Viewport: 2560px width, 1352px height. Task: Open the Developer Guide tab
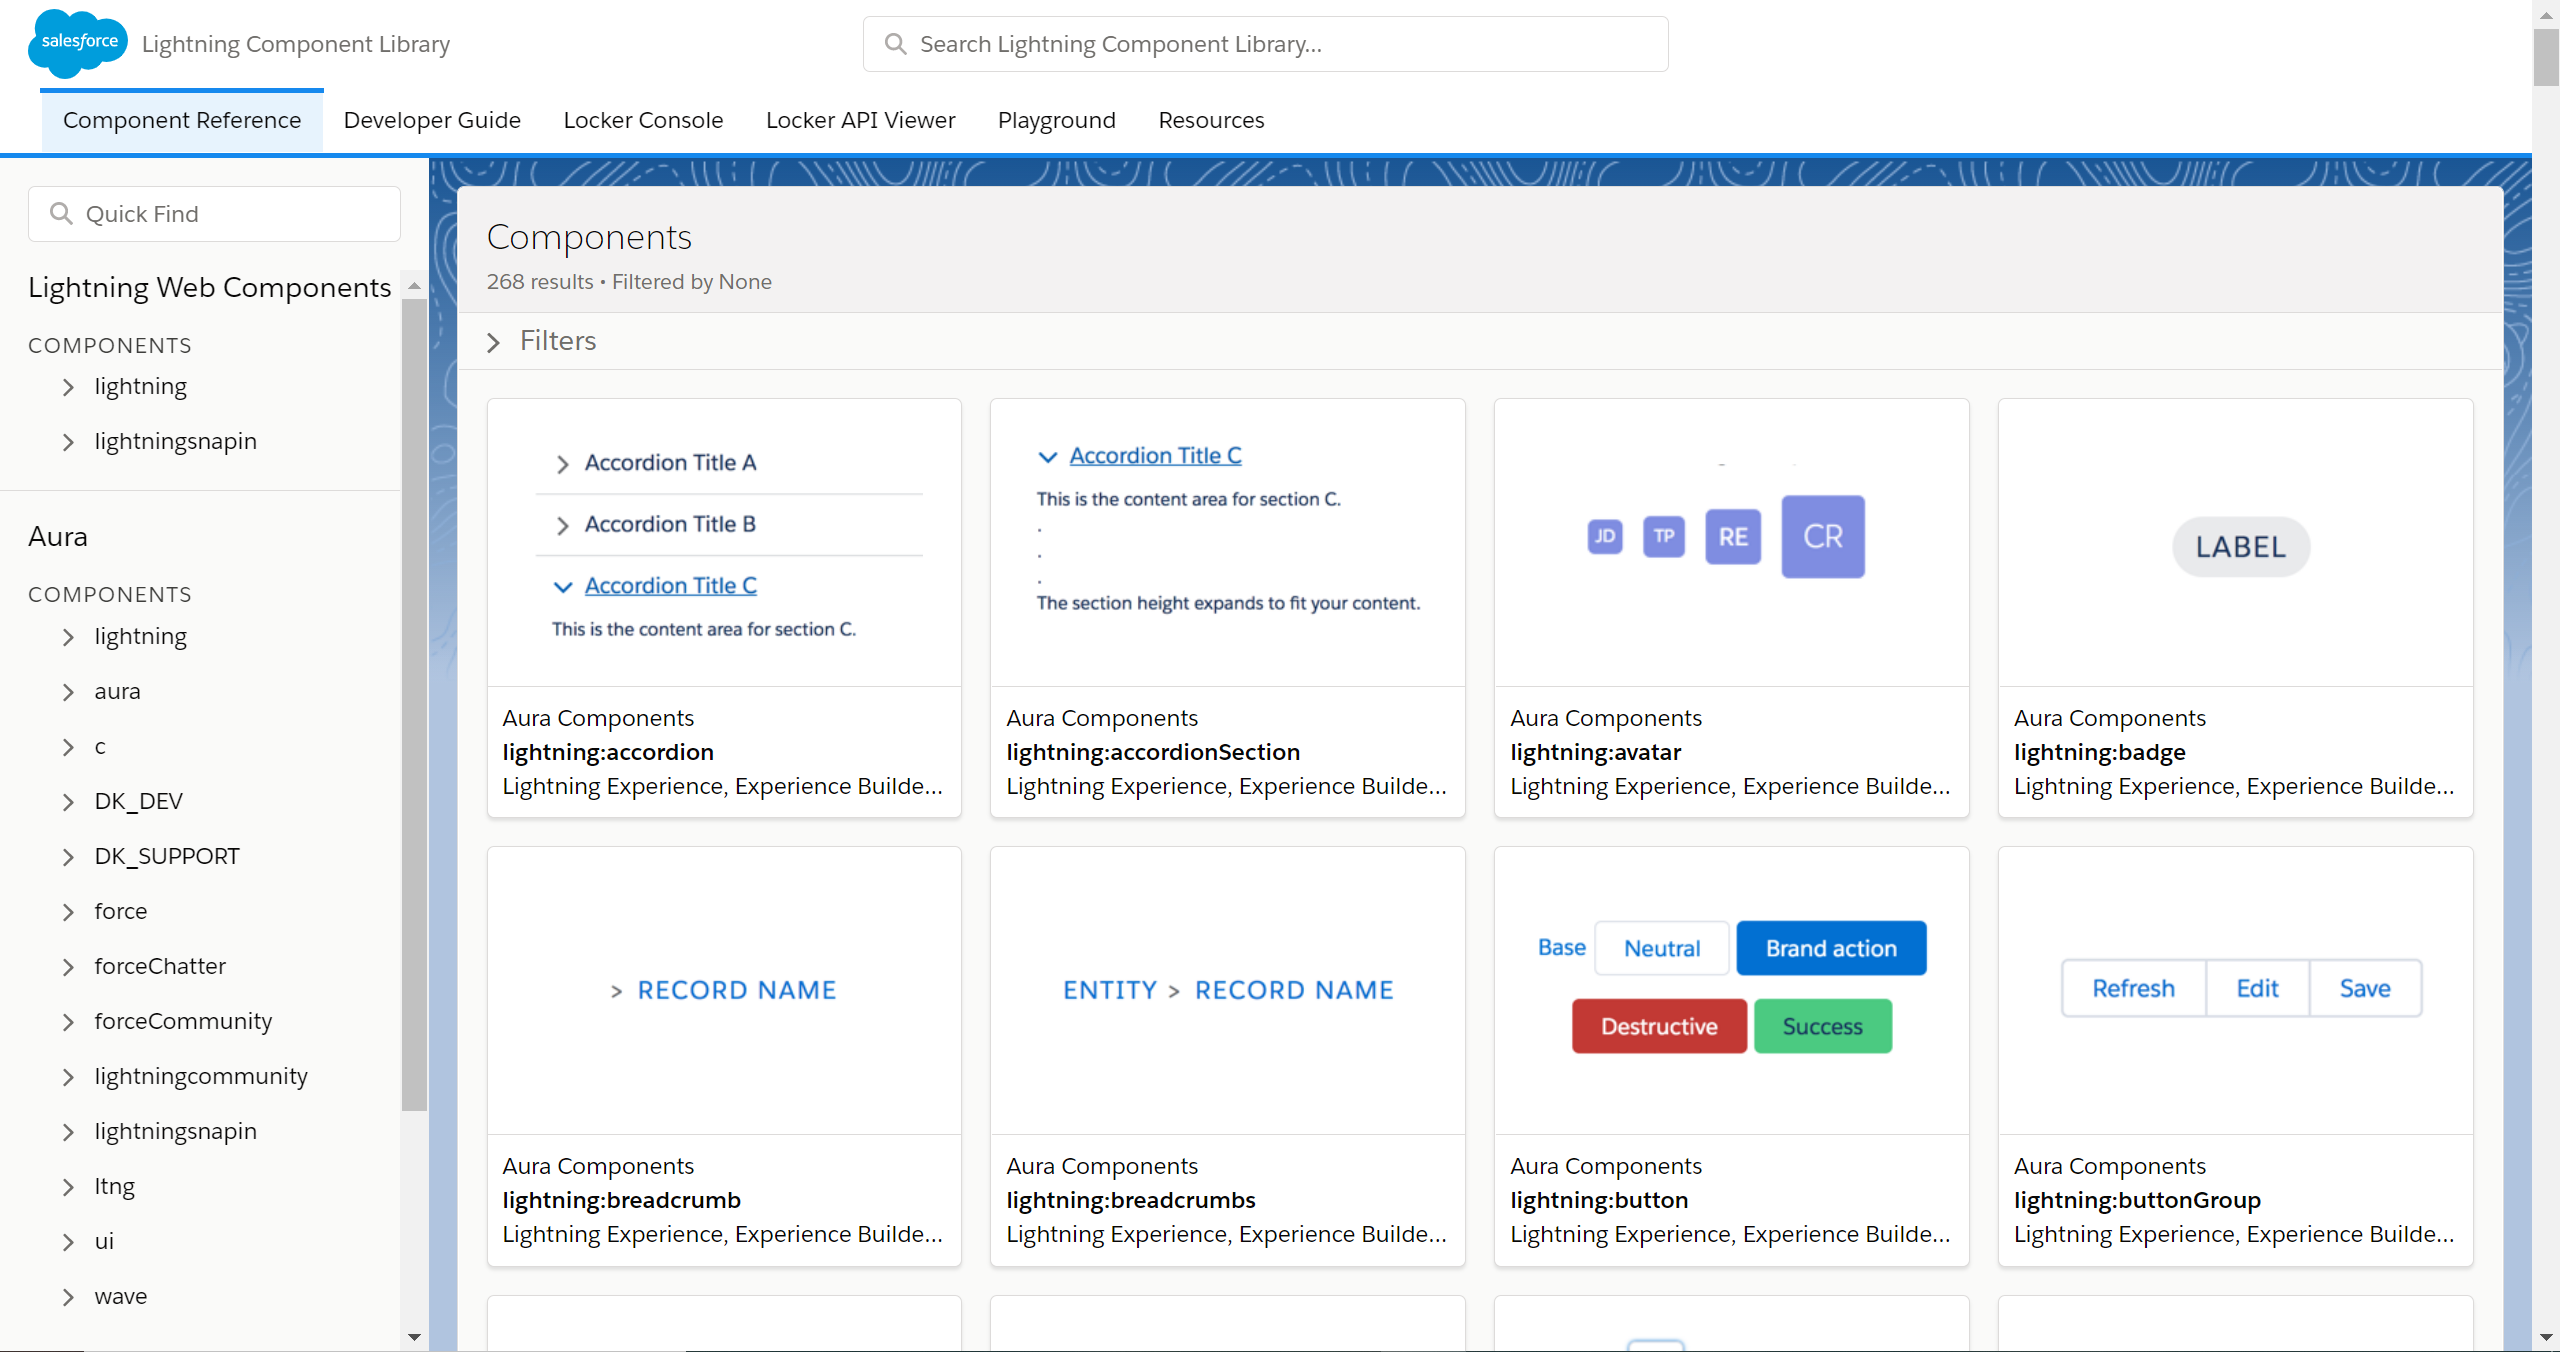click(x=432, y=120)
